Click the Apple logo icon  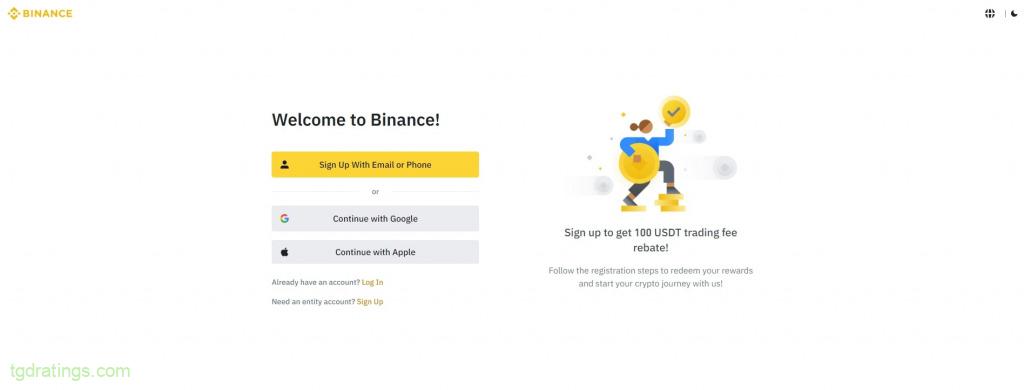pyautogui.click(x=285, y=252)
